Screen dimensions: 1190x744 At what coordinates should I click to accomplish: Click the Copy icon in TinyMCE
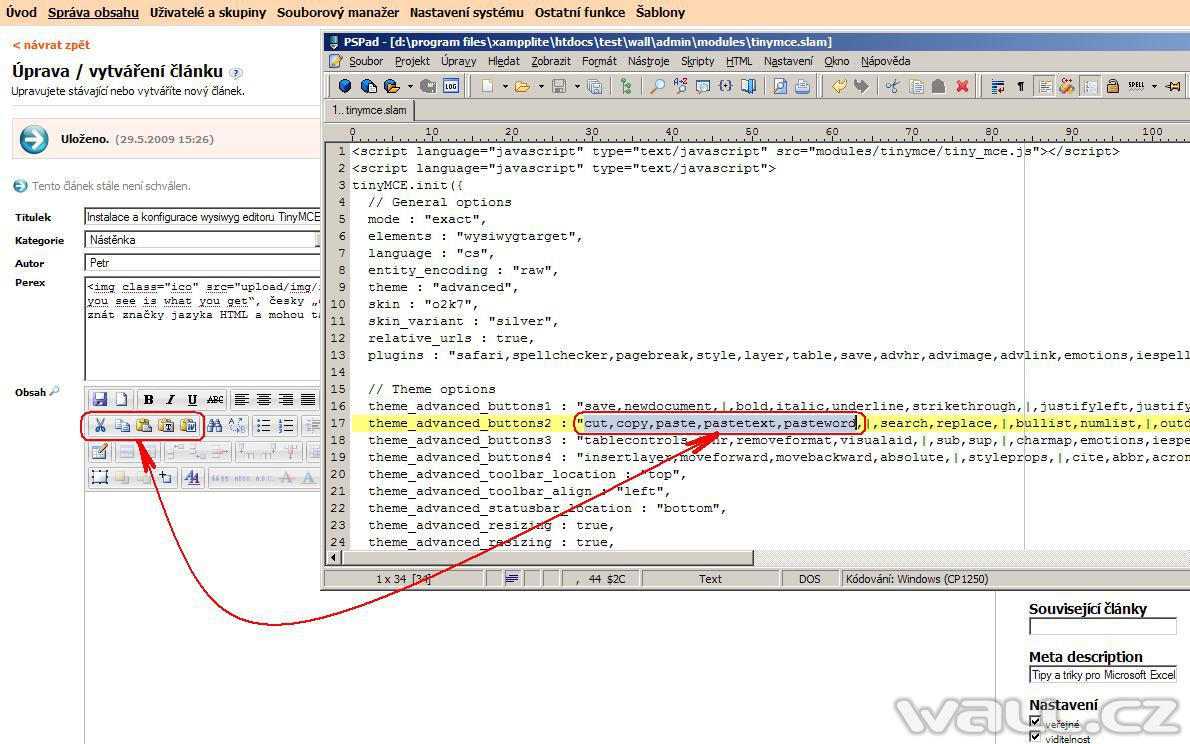(122, 426)
